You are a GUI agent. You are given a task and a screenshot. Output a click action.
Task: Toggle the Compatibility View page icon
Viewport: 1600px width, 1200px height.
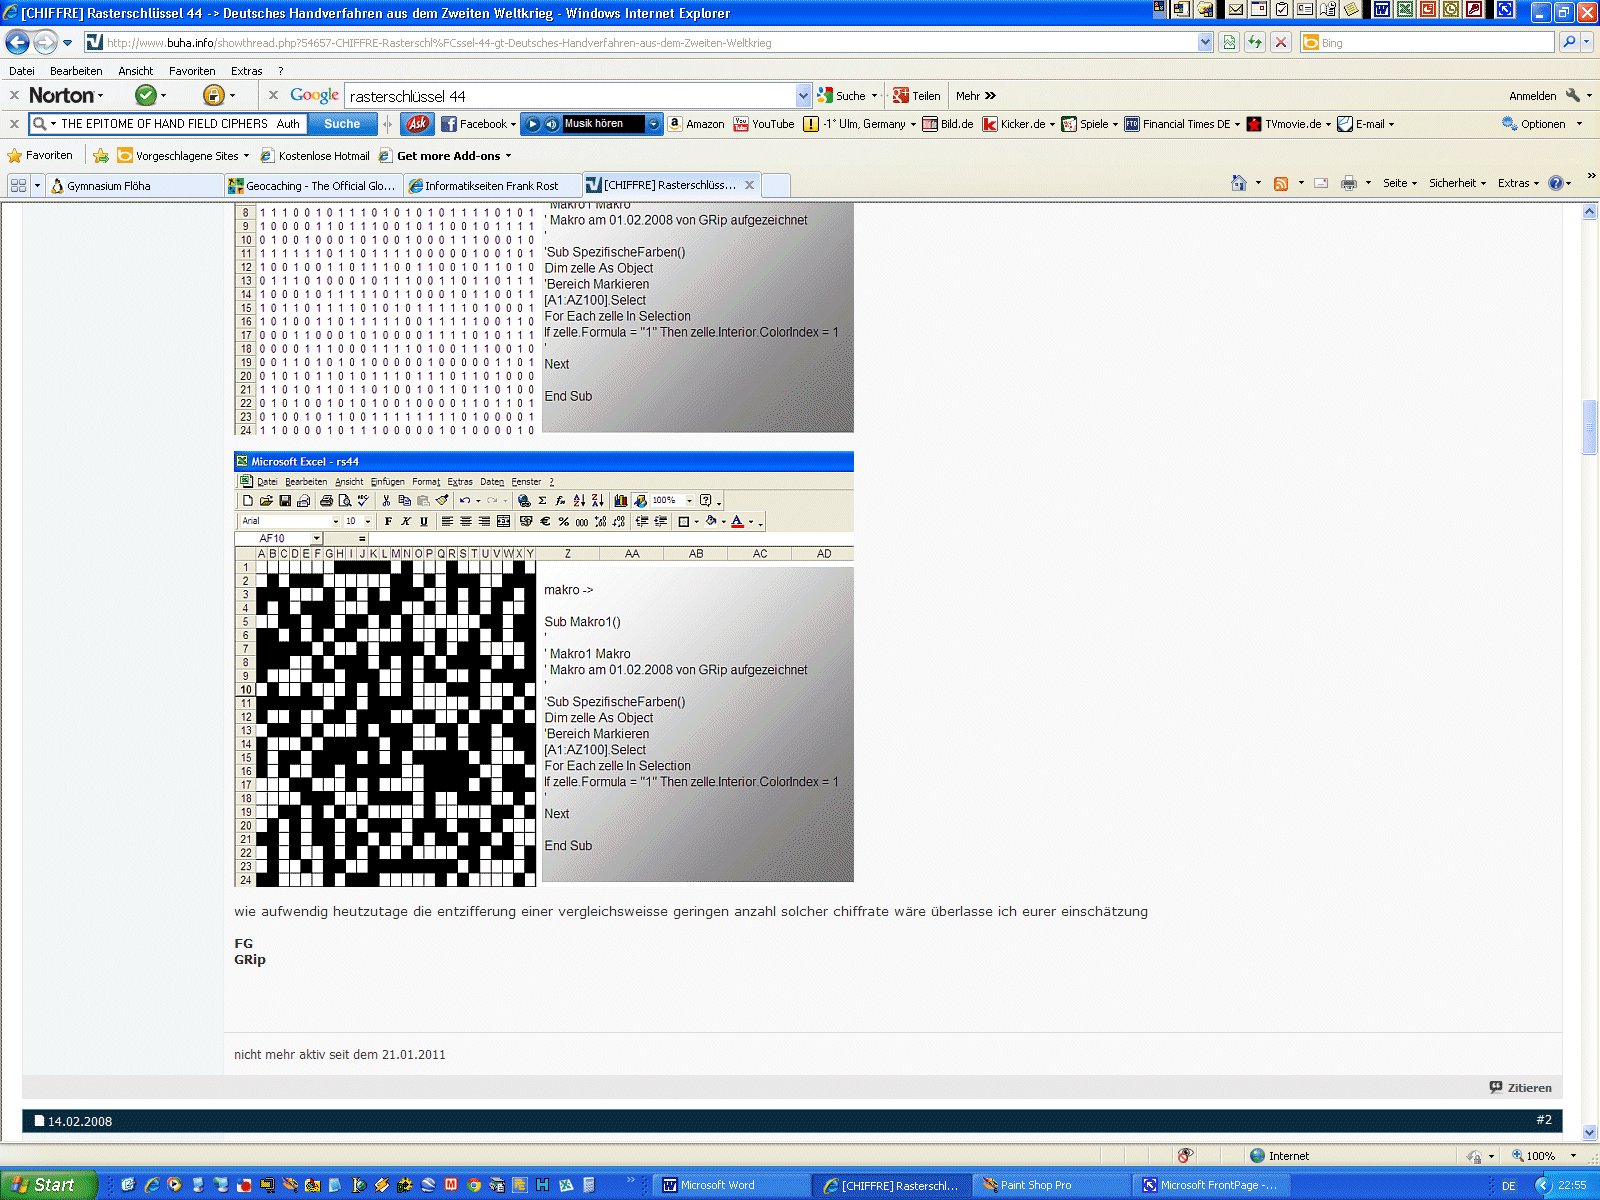pyautogui.click(x=1229, y=42)
